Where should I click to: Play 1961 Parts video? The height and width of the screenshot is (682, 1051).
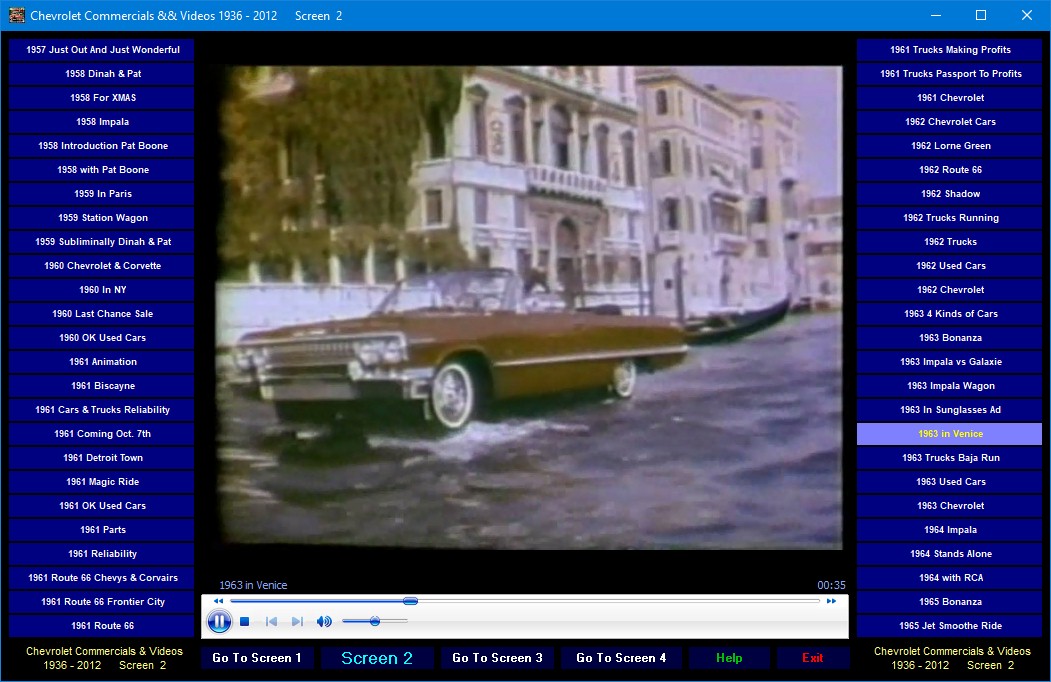pos(103,530)
